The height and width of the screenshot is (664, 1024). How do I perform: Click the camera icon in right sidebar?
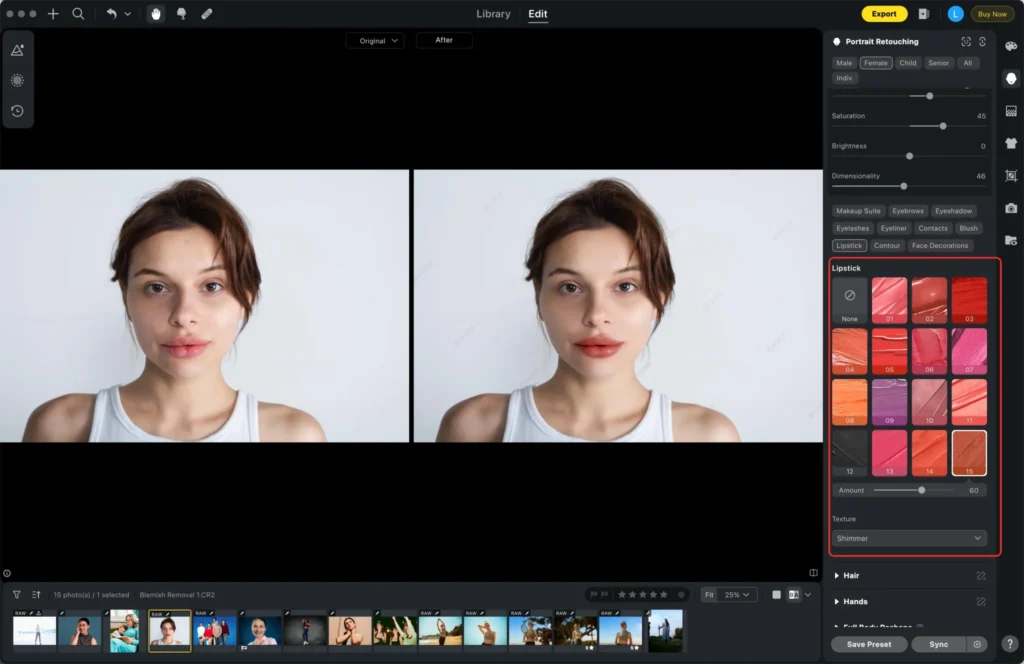pos(1011,208)
